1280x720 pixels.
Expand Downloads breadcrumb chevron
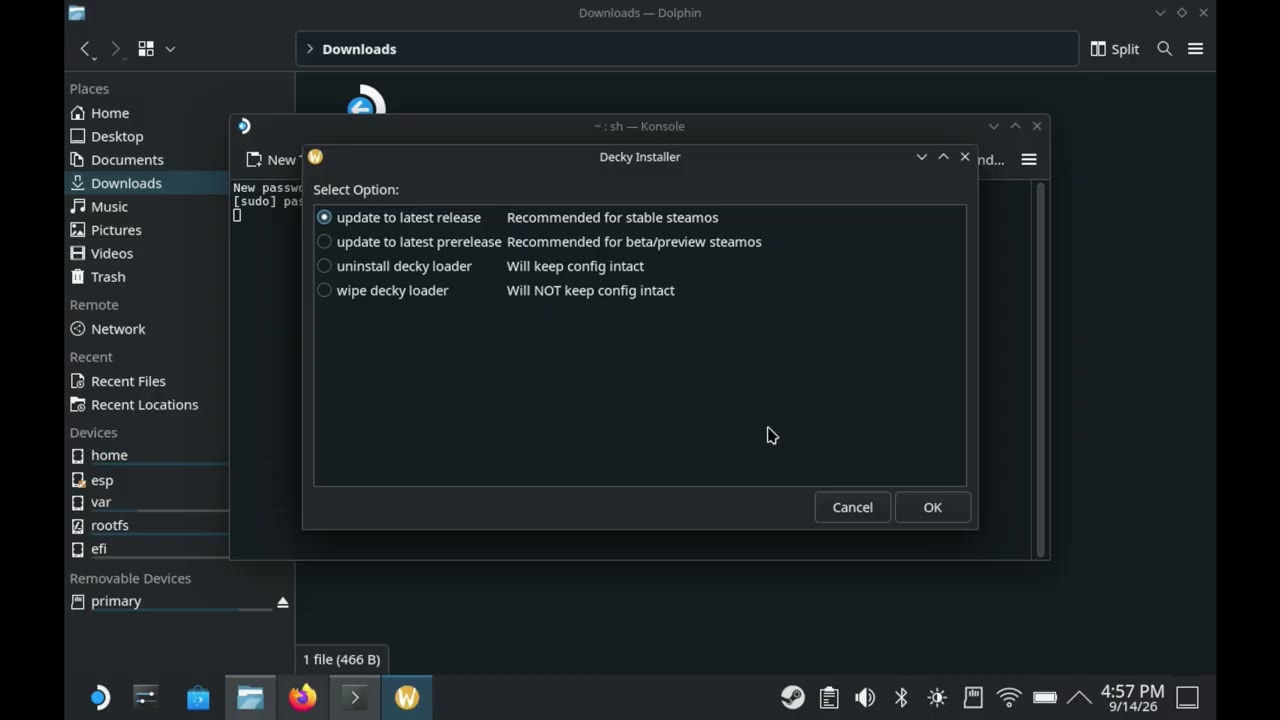click(309, 49)
